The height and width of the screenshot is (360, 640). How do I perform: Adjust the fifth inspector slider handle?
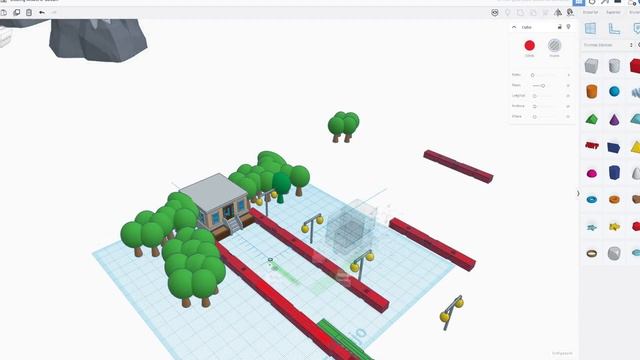[x=534, y=117]
